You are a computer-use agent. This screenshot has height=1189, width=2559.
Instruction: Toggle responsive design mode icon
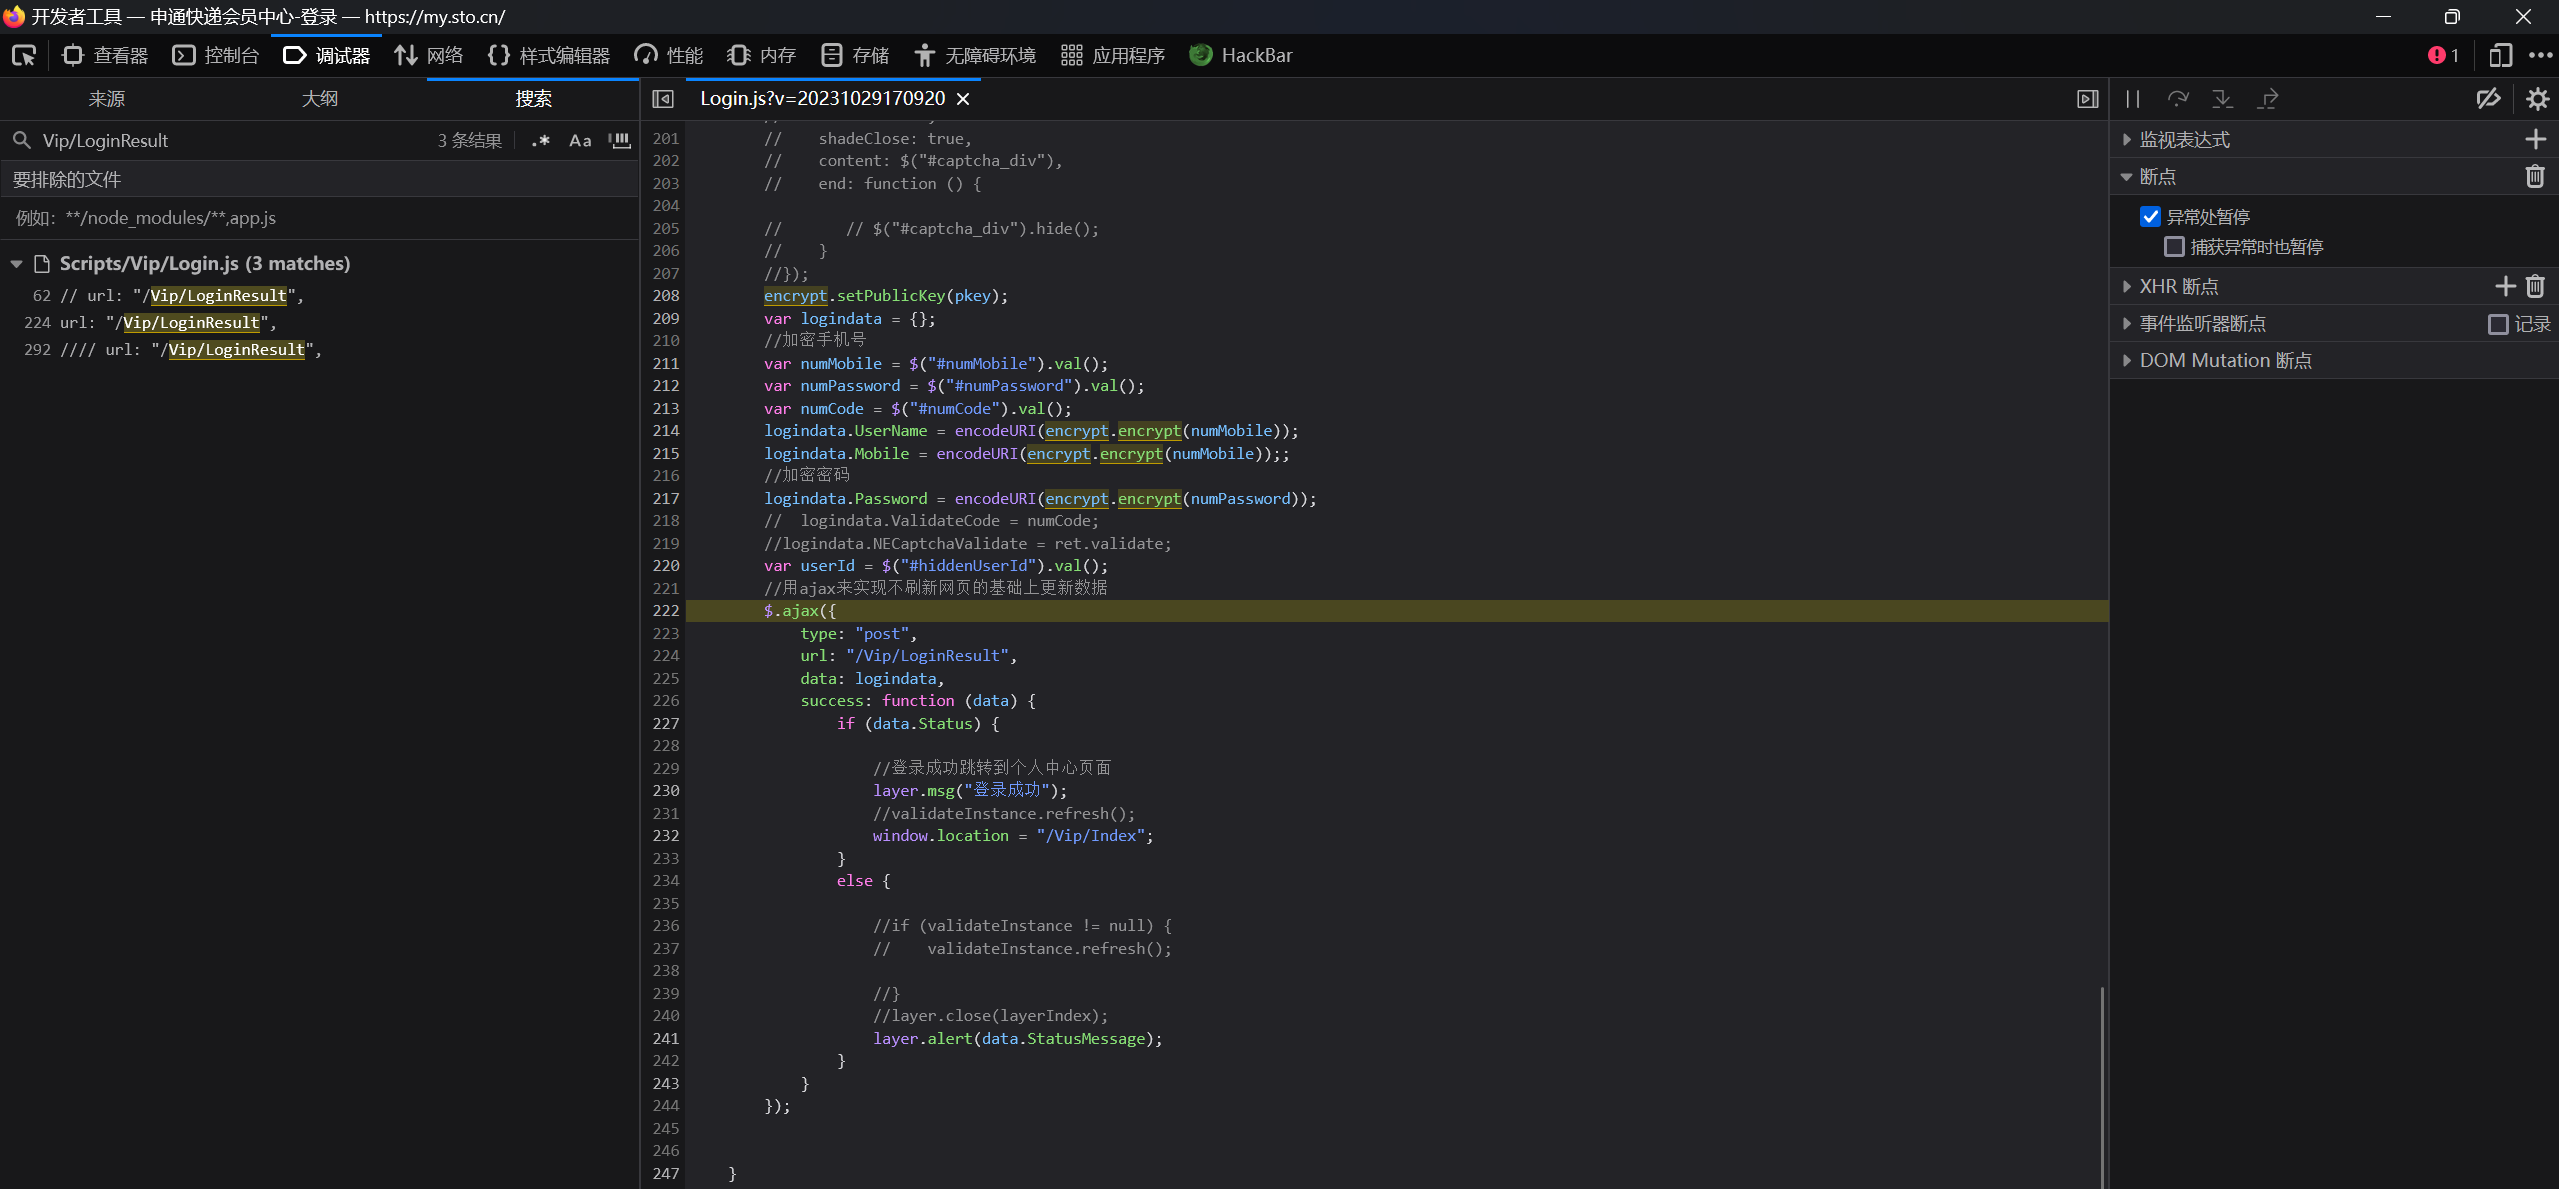2500,55
